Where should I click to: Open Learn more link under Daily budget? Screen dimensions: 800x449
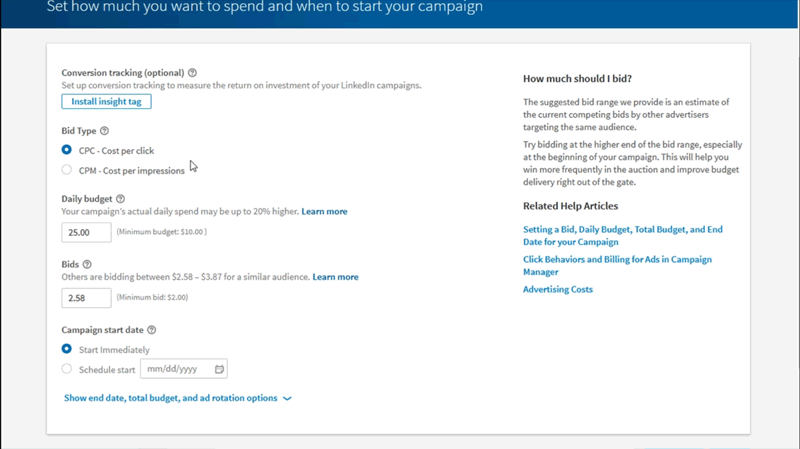pyautogui.click(x=324, y=212)
